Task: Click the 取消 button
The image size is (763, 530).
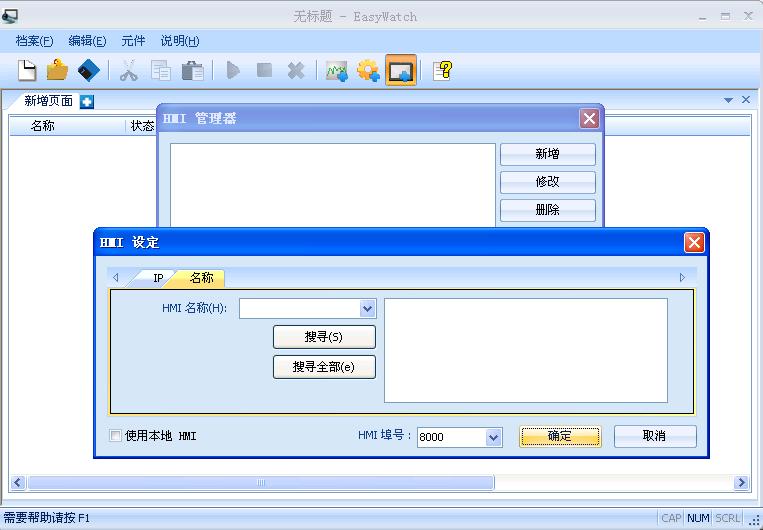Action: 655,436
